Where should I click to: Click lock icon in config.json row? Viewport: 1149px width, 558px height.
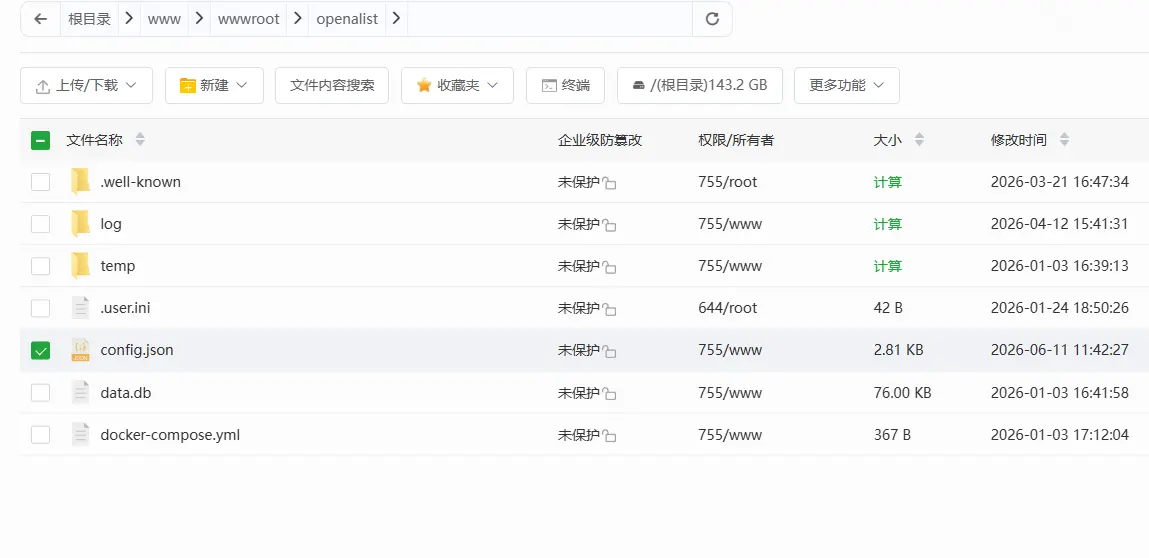pos(609,351)
